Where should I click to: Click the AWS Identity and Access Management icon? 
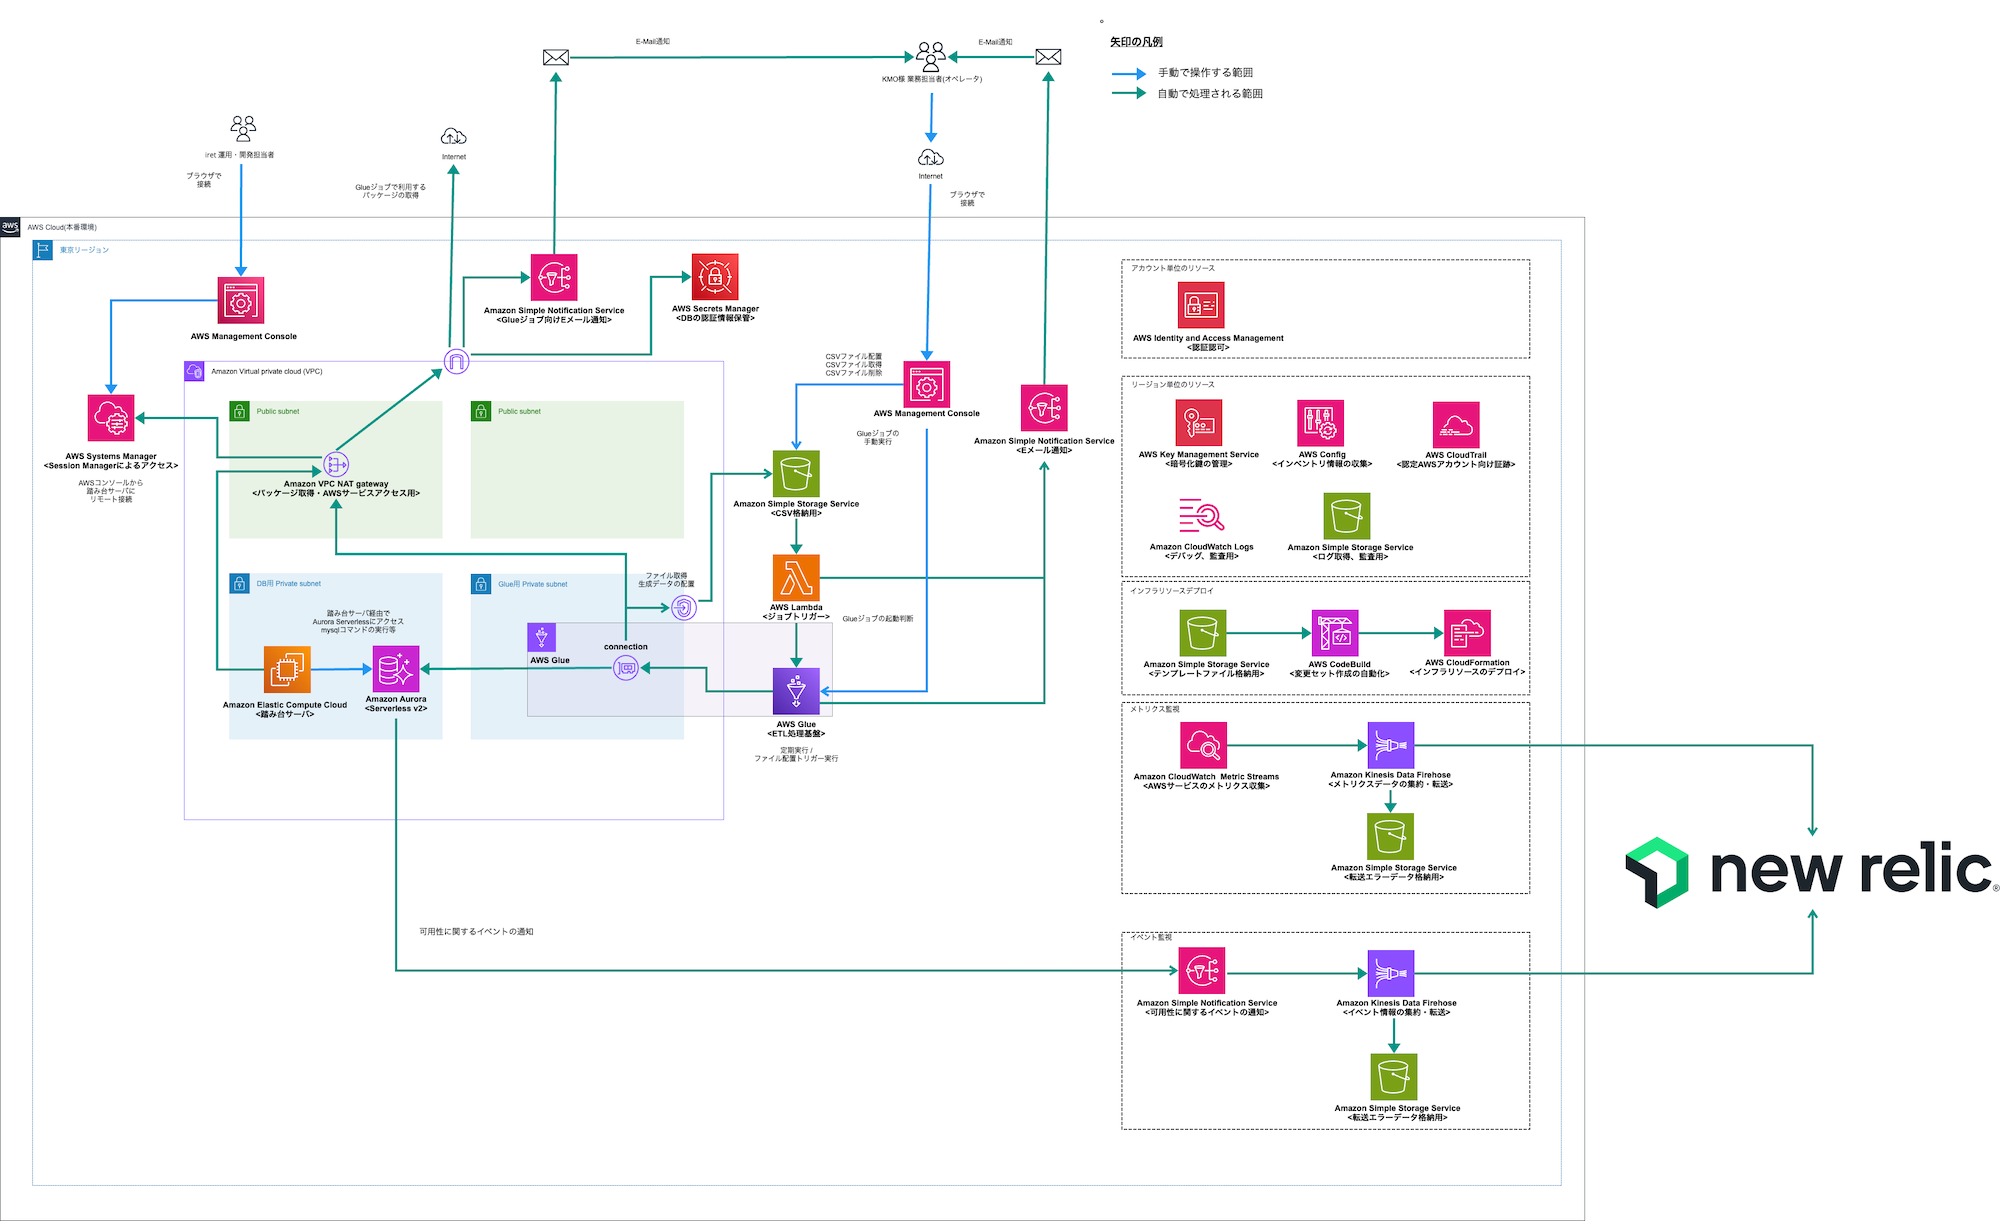[1201, 305]
